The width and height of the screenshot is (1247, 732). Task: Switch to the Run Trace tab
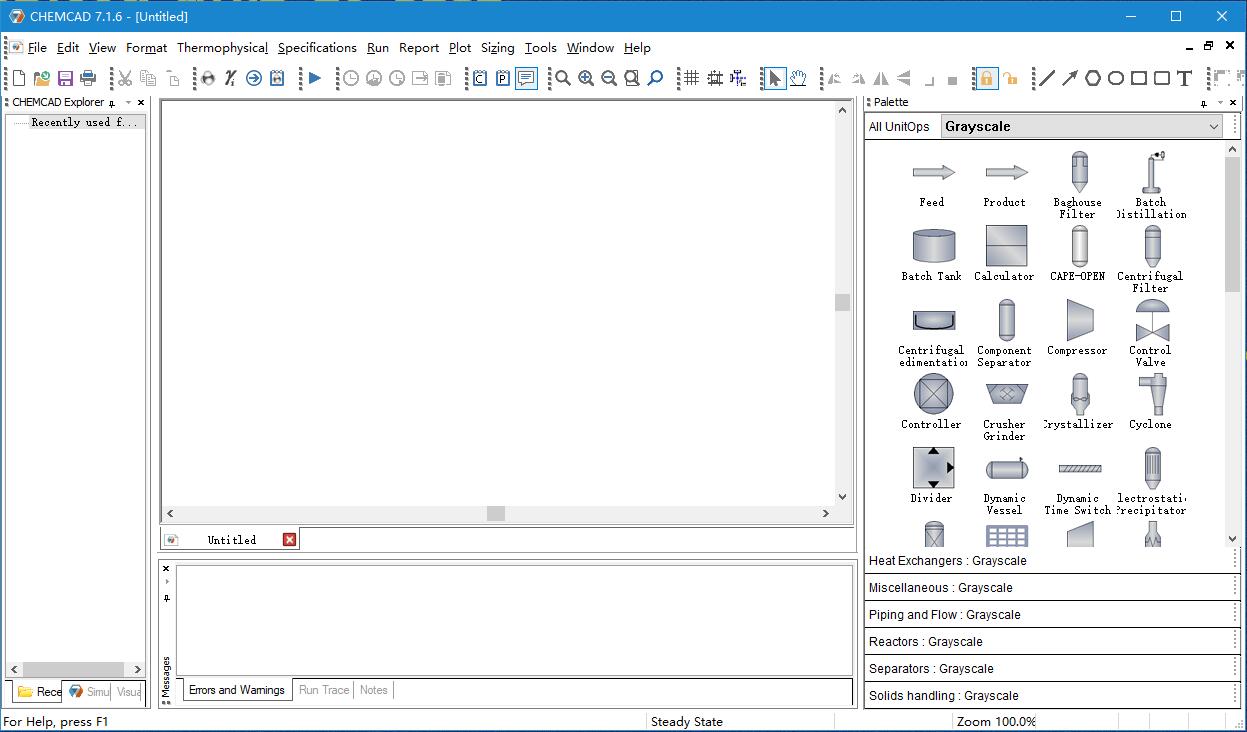pos(323,689)
